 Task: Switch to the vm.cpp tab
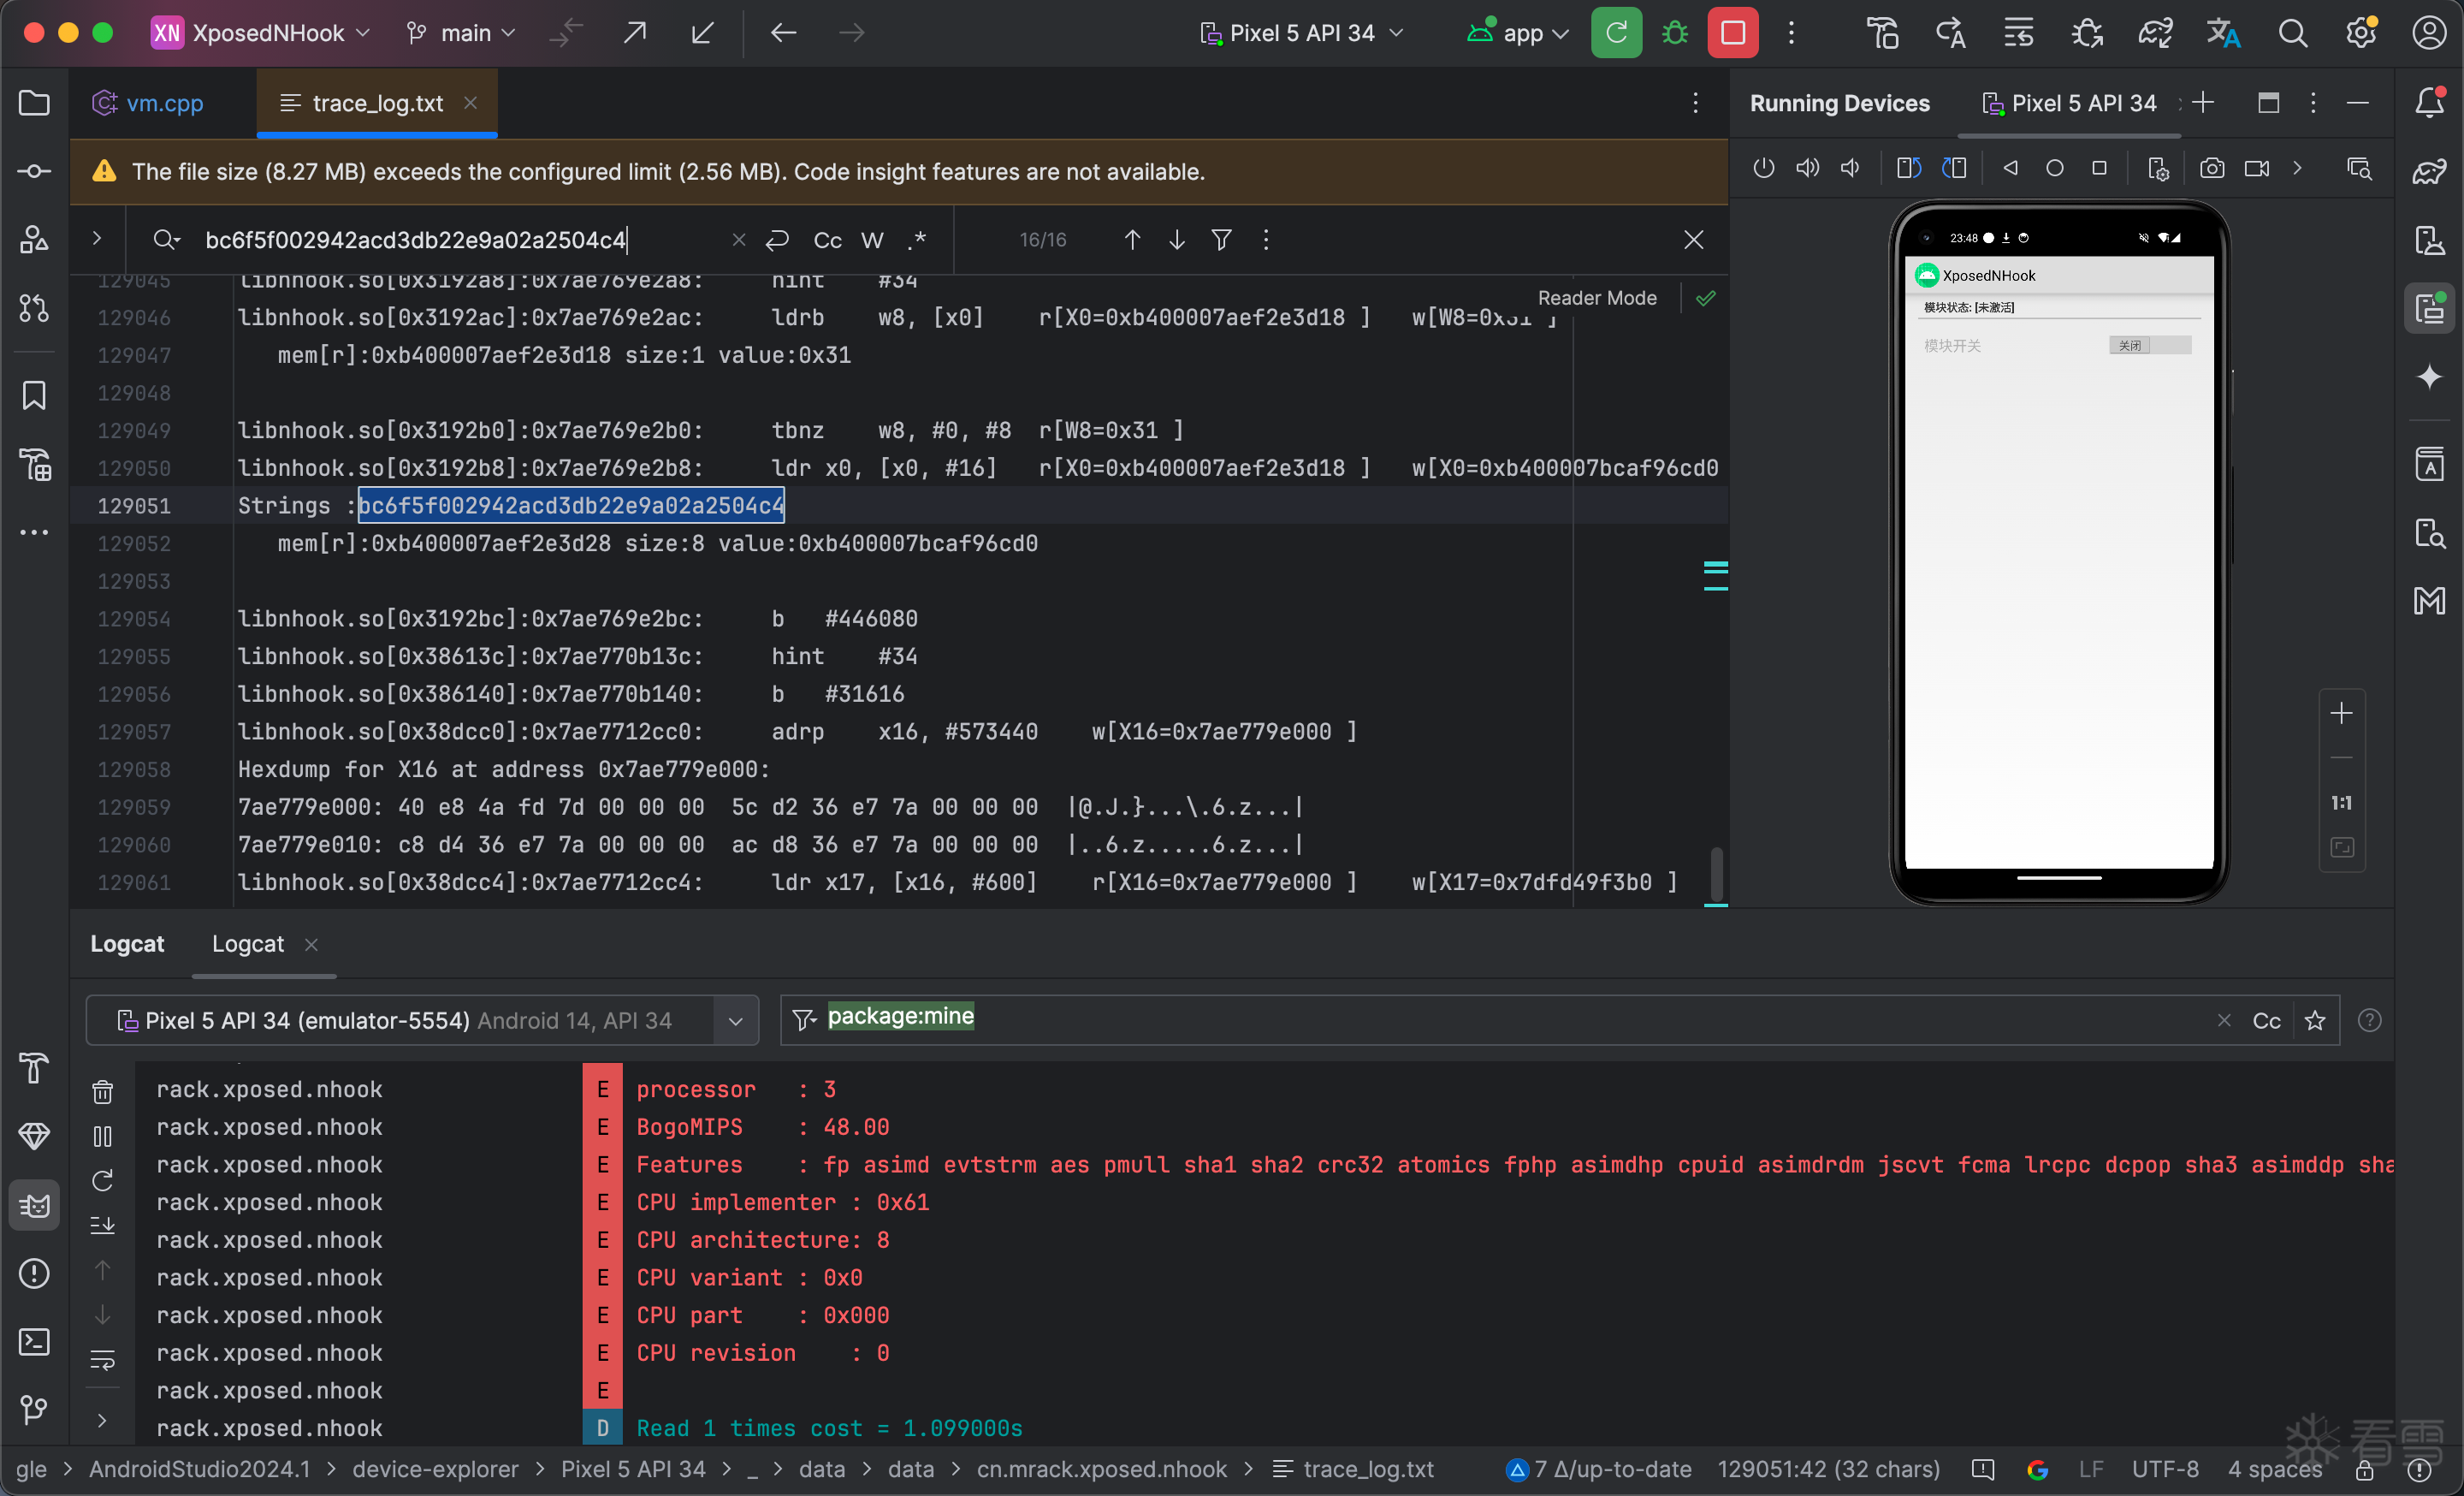(x=164, y=103)
